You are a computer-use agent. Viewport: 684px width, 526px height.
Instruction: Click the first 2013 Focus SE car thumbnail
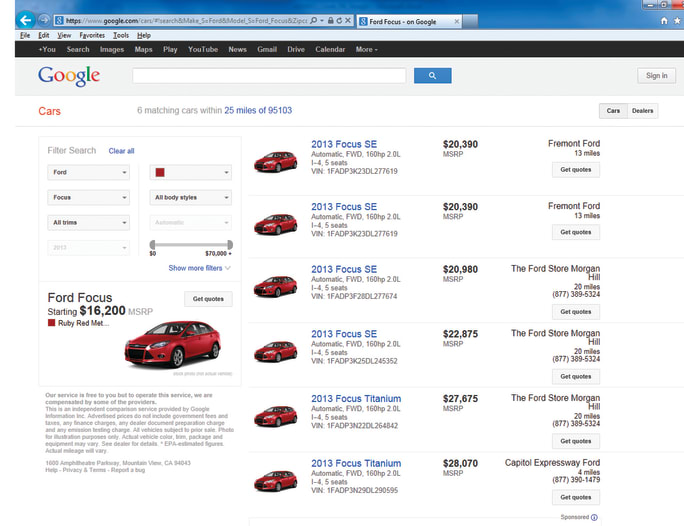pos(275,160)
